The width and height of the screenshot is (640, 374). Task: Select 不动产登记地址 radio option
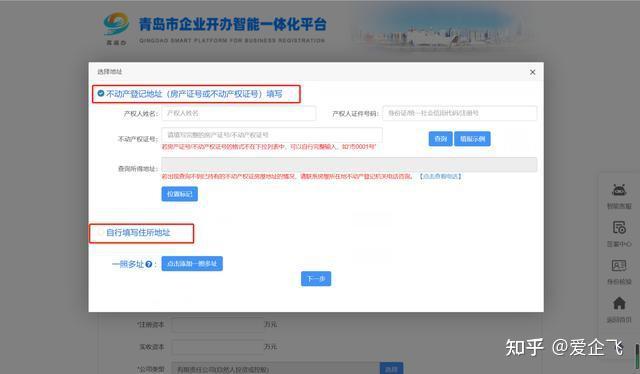101,94
